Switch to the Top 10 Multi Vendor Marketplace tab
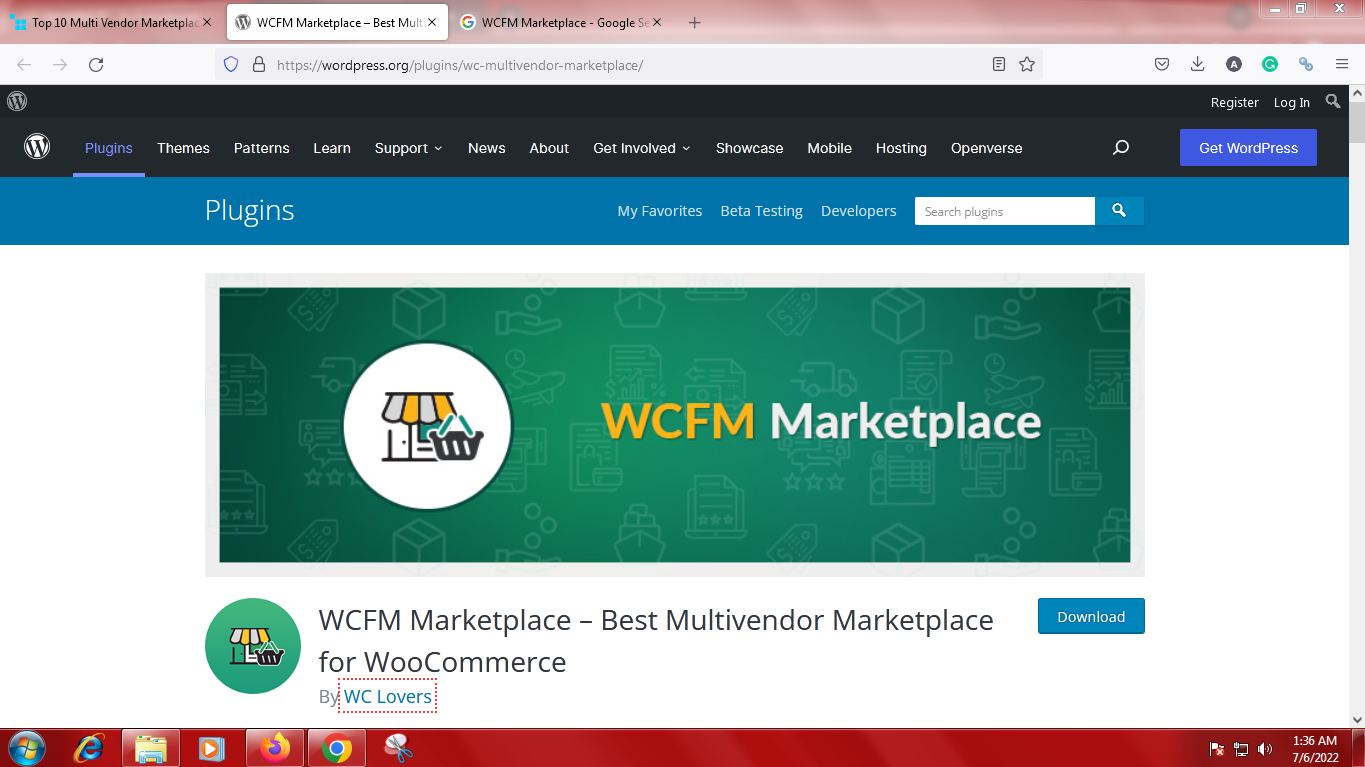Viewport: 1365px width, 767px height. tap(108, 22)
